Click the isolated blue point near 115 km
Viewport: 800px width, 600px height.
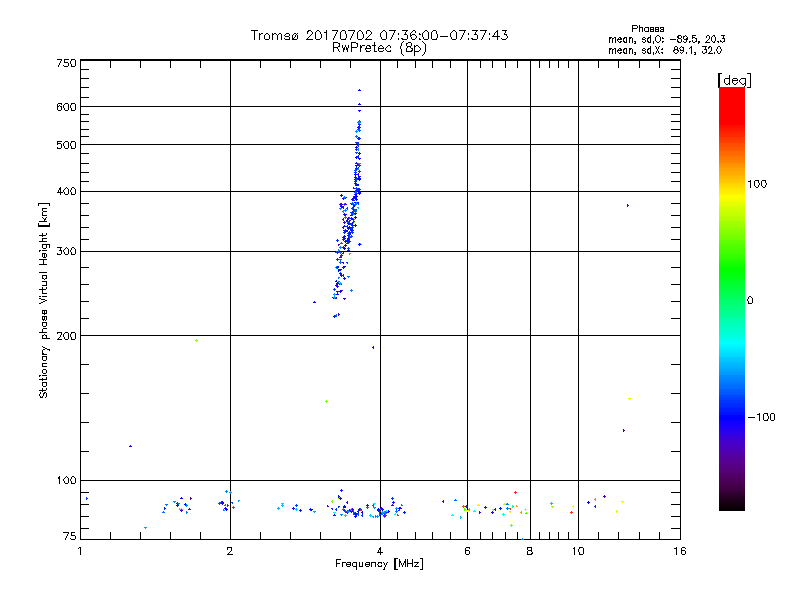pos(131,446)
